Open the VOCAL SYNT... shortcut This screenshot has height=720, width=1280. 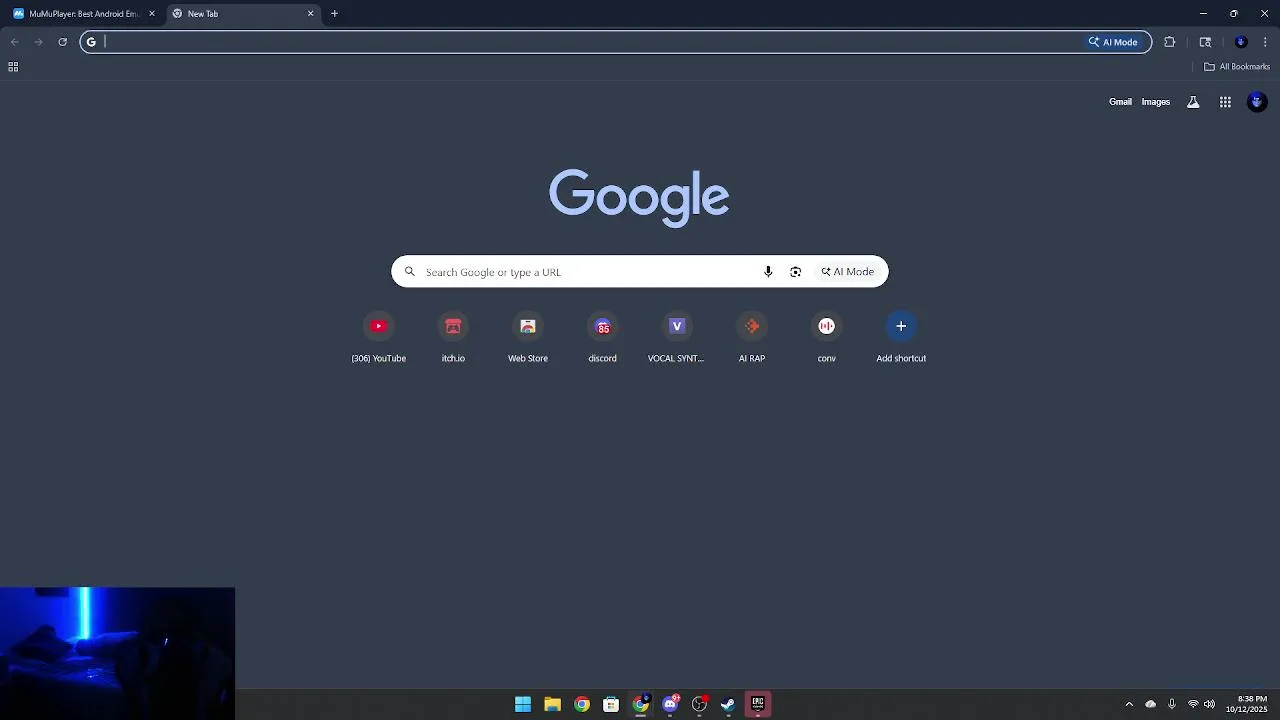point(677,338)
